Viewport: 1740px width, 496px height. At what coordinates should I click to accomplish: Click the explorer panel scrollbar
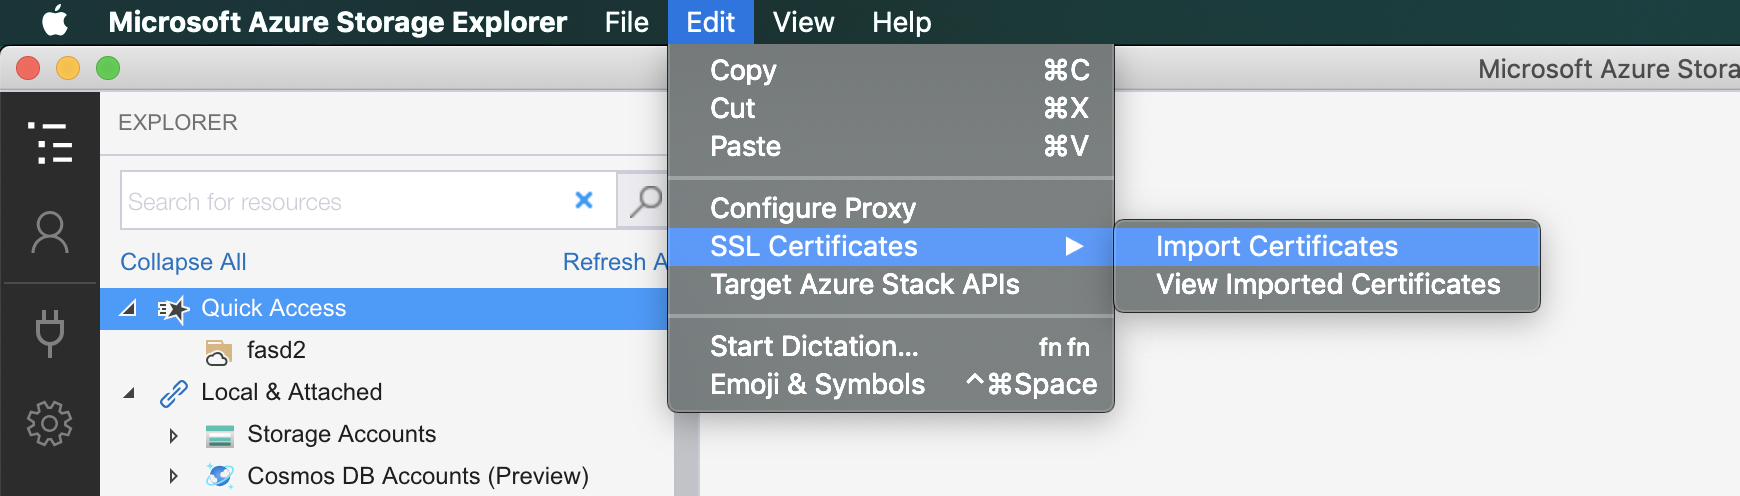pyautogui.click(x=686, y=453)
